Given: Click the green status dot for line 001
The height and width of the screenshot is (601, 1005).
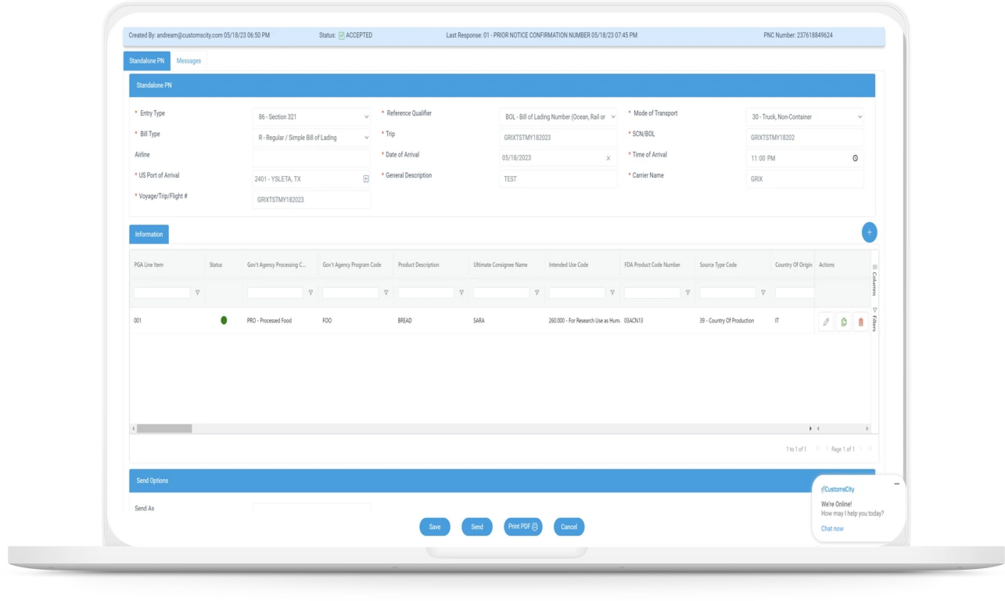Looking at the screenshot, I should click(224, 320).
